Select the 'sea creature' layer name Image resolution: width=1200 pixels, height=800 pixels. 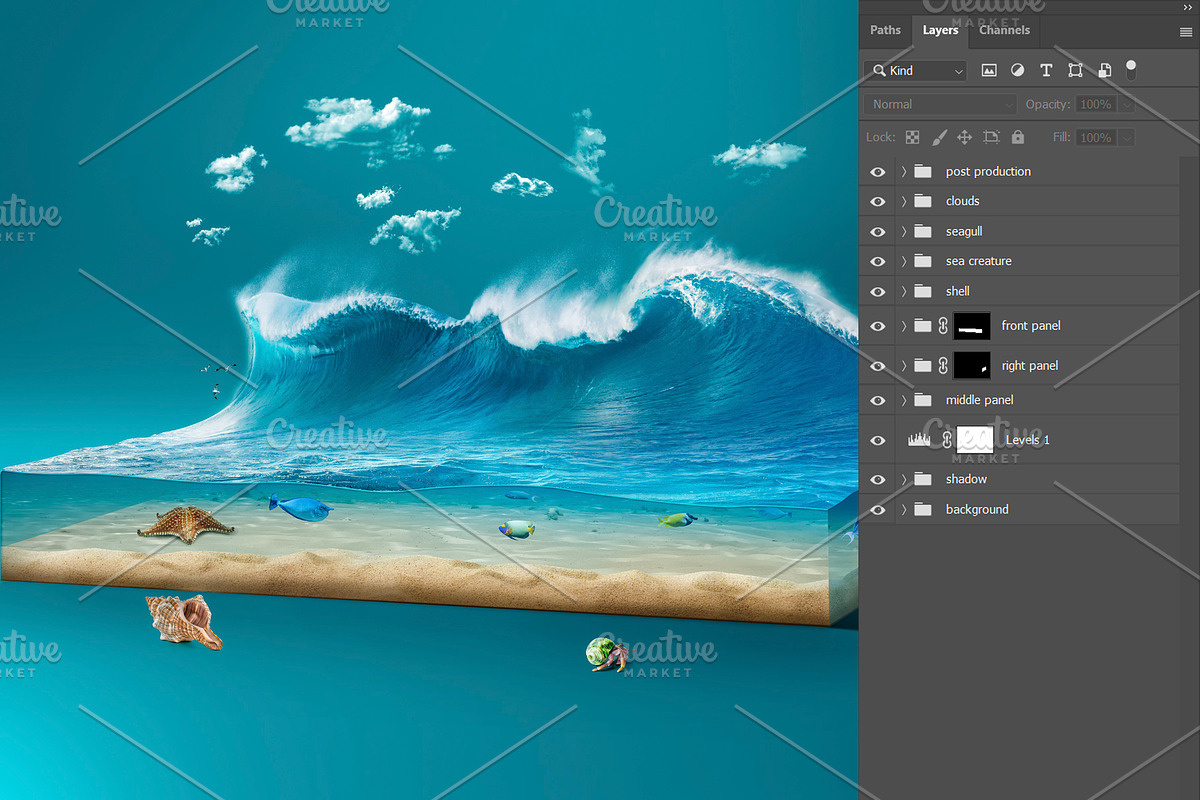[979, 261]
